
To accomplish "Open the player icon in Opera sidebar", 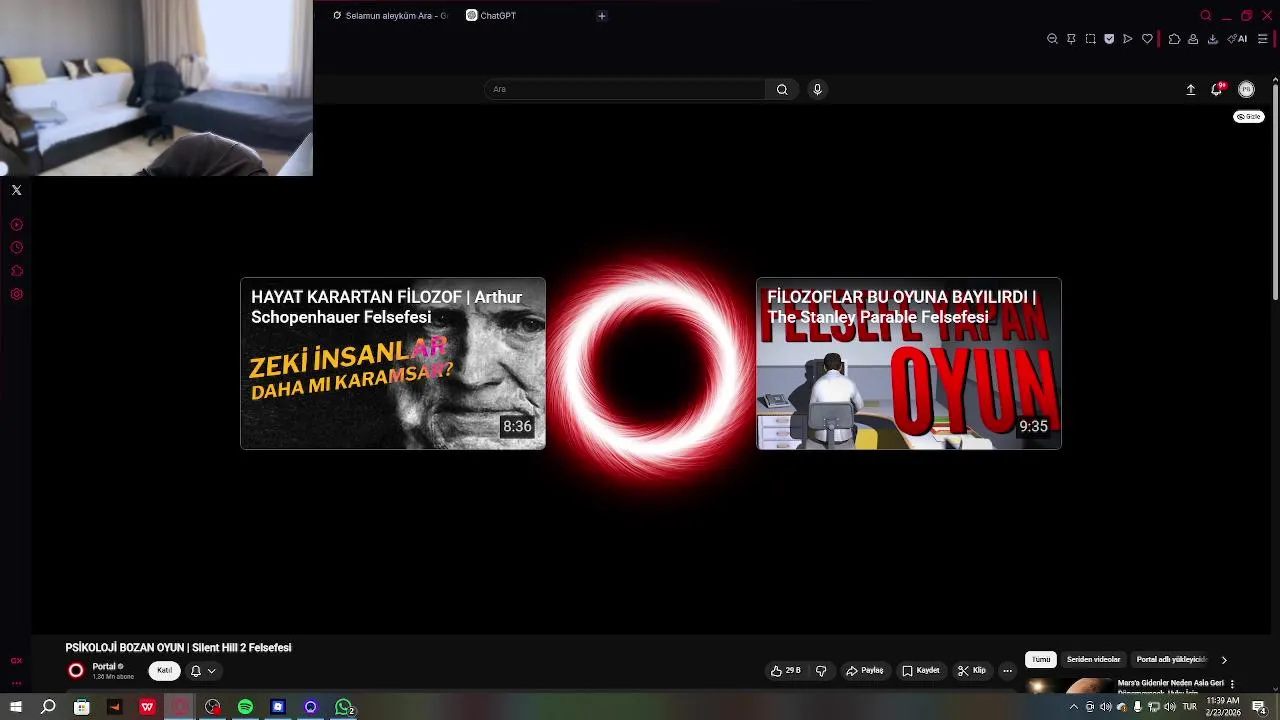I will [16, 225].
